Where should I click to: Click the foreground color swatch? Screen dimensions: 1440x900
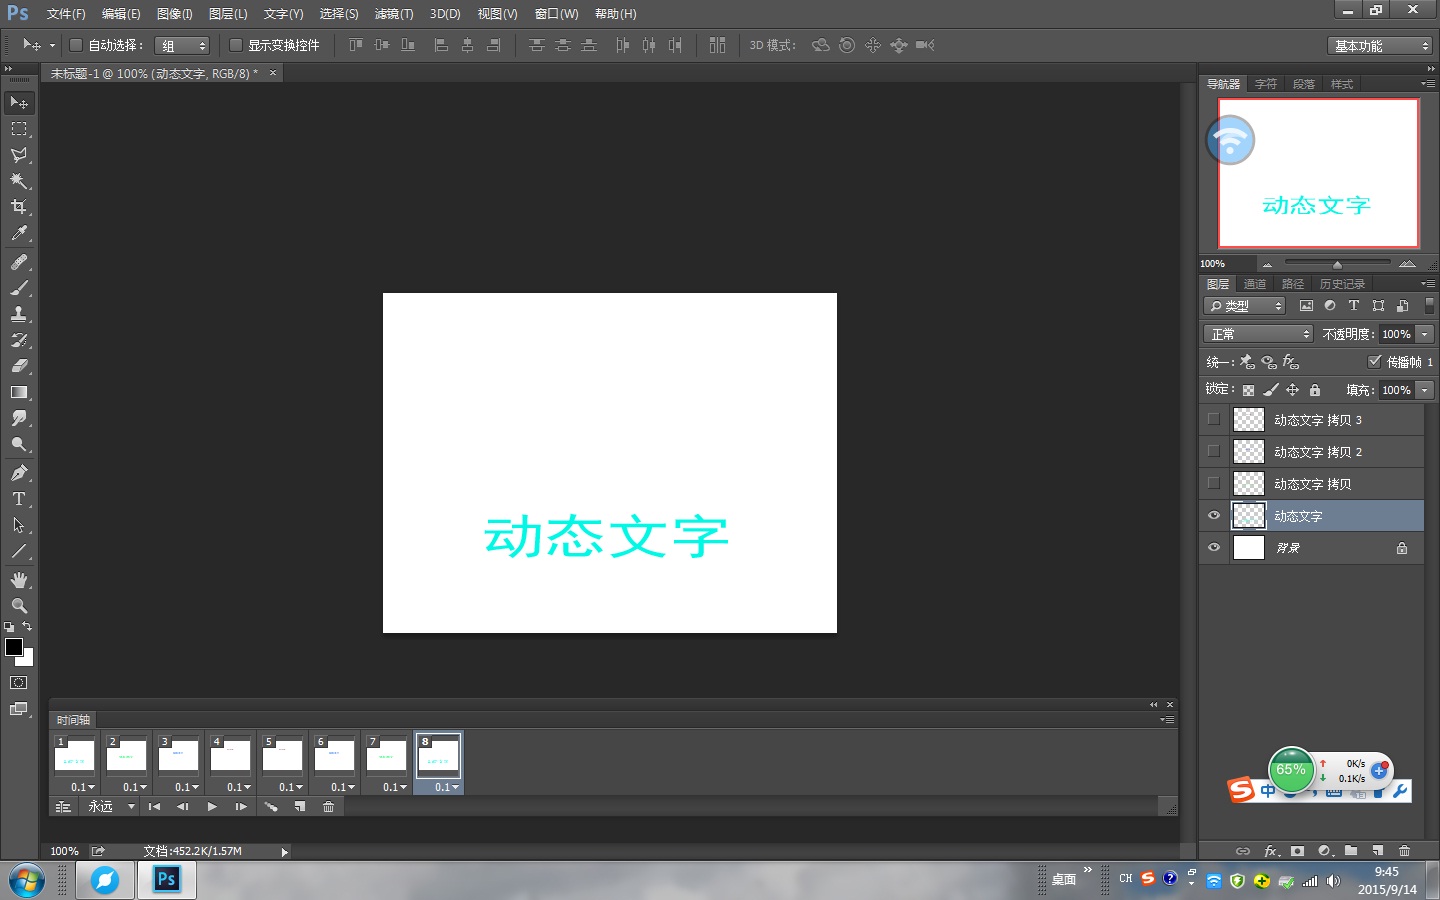14,647
